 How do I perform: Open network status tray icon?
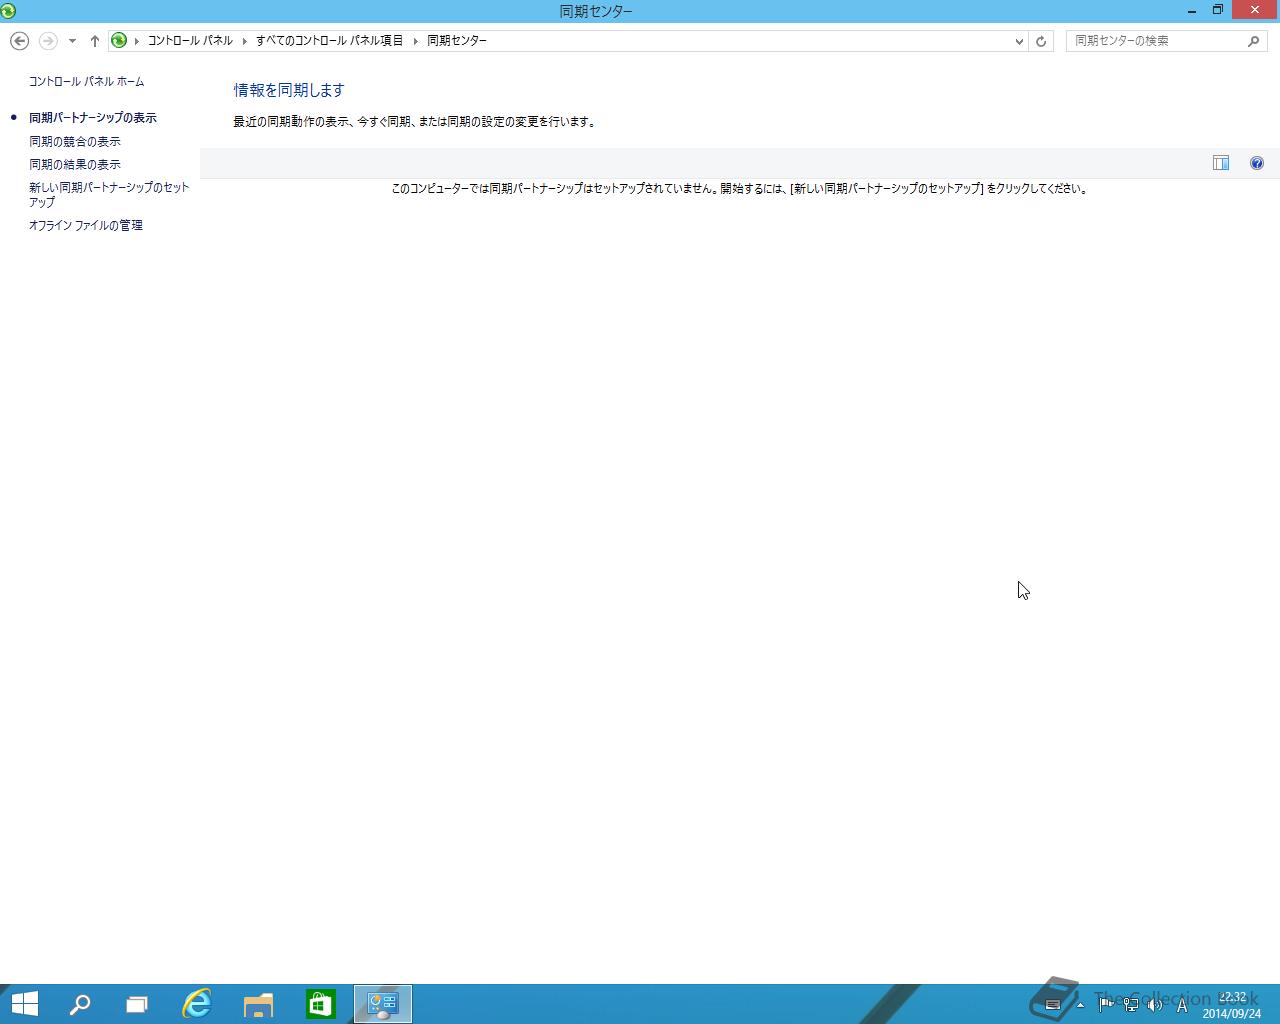pos(1131,1005)
